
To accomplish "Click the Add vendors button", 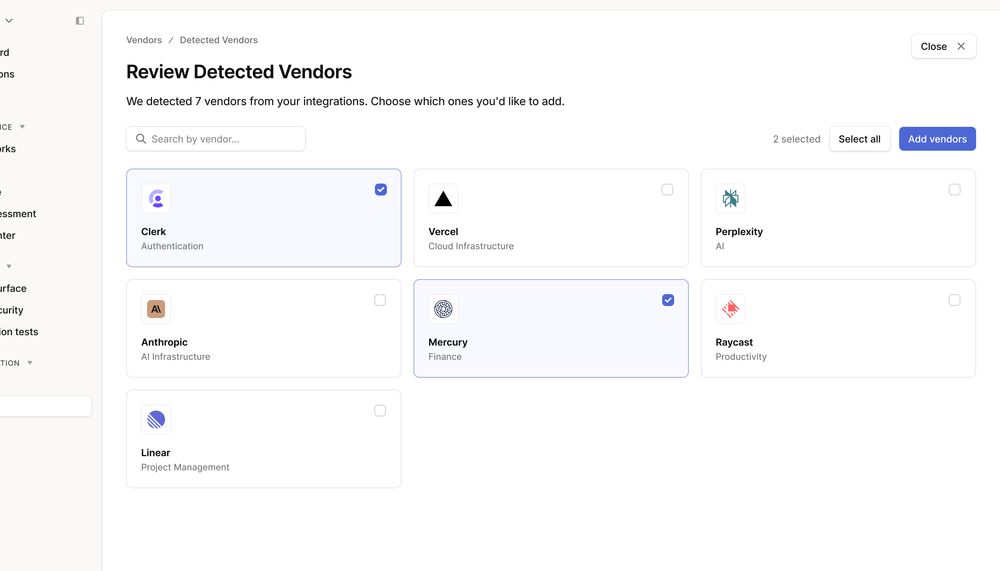I will coord(937,138).
